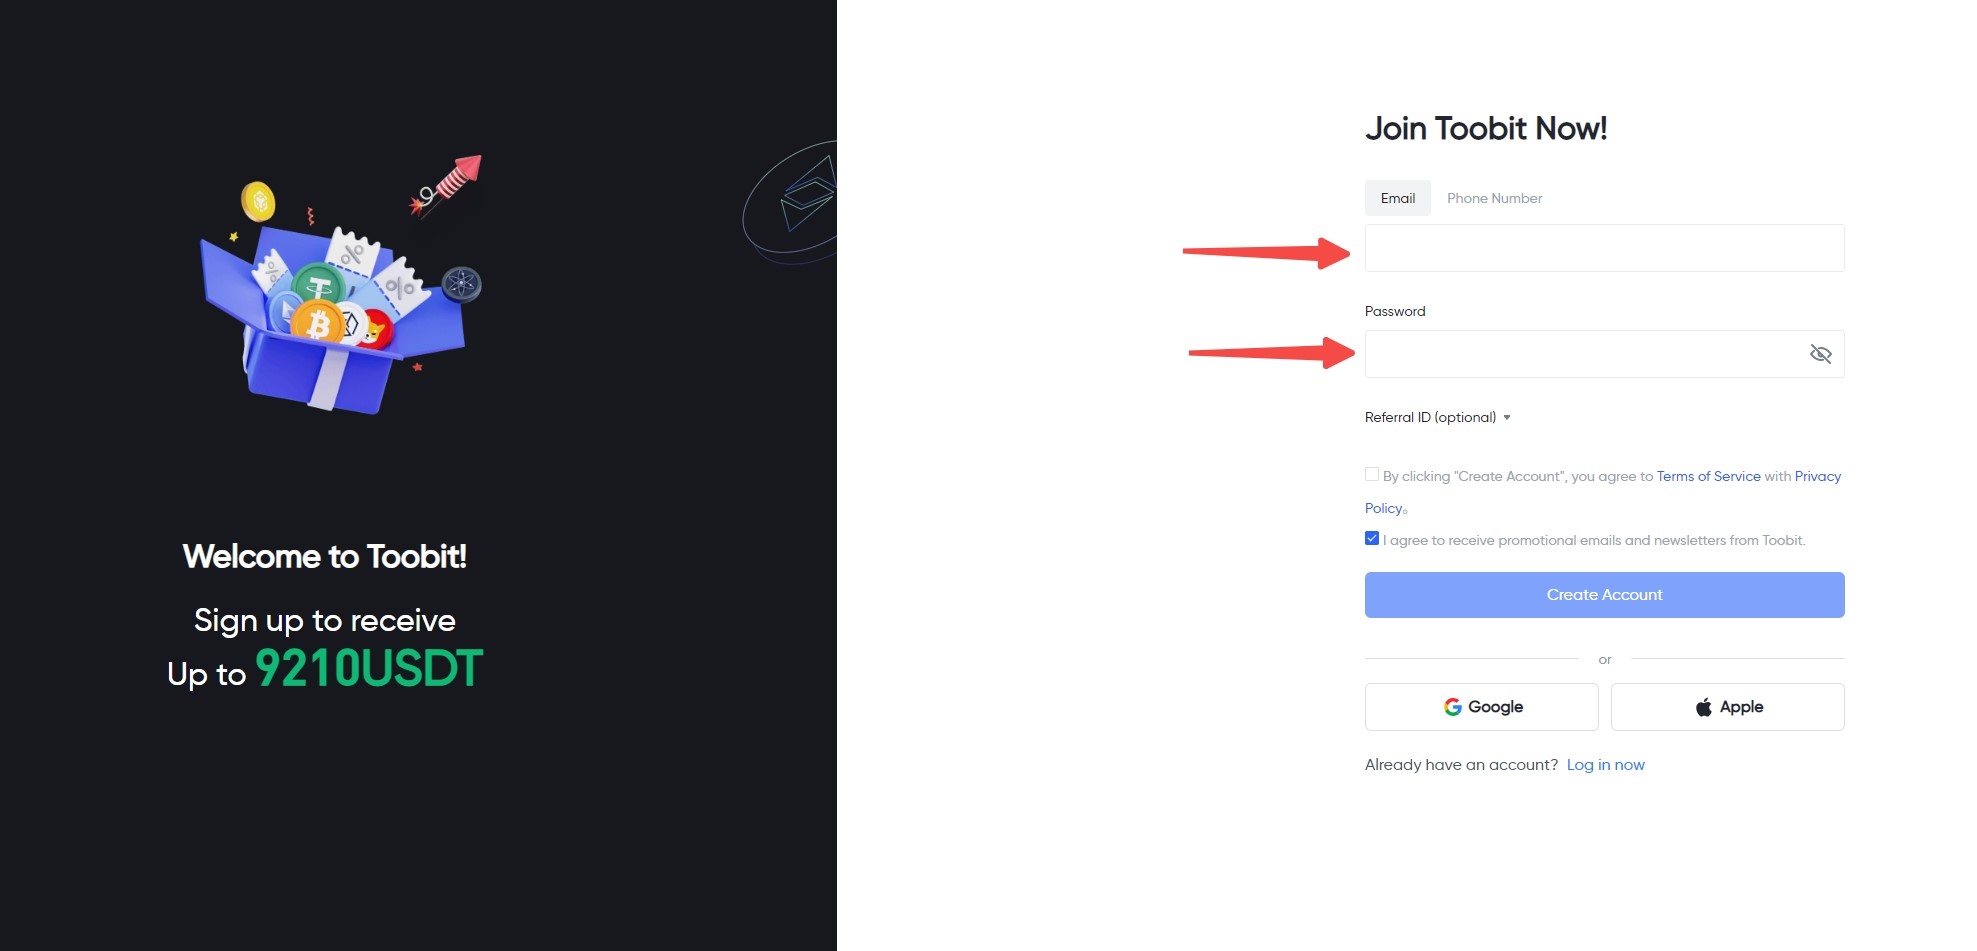Click into the email input field

(1604, 248)
